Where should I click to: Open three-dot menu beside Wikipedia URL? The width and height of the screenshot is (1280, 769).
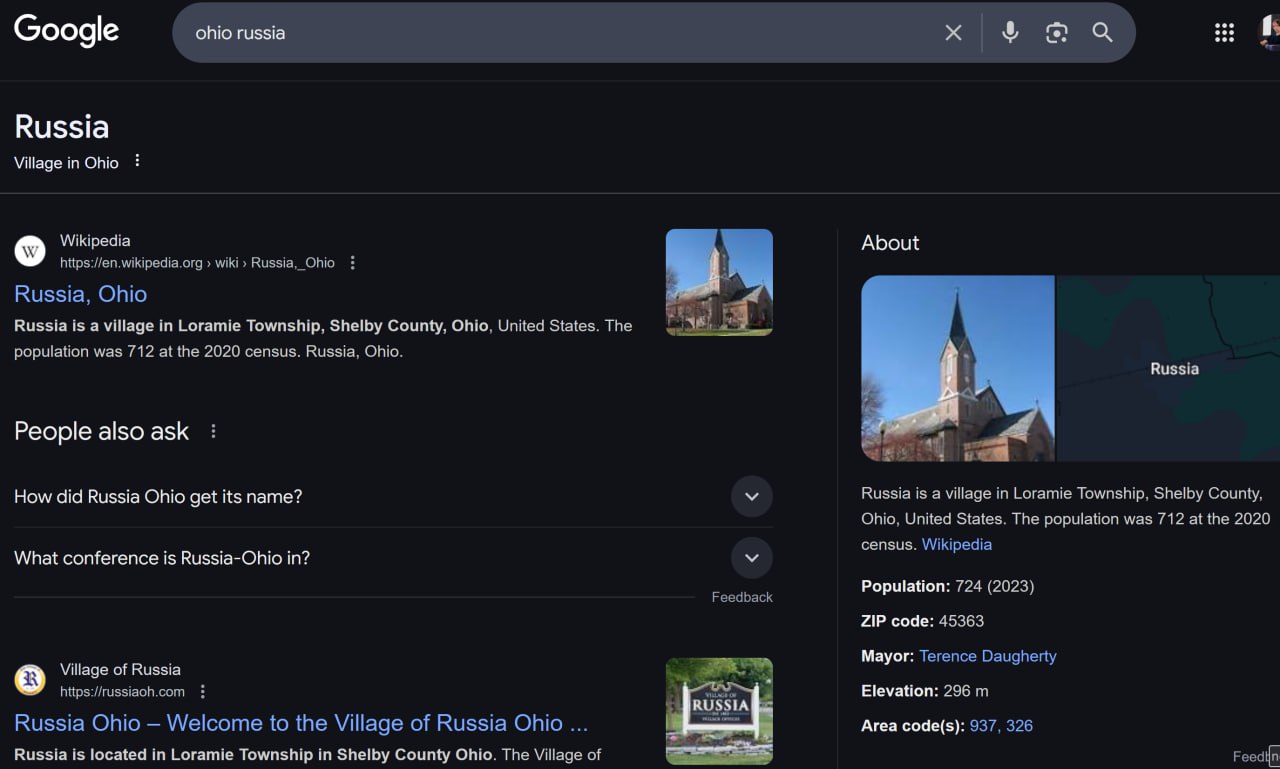[352, 263]
